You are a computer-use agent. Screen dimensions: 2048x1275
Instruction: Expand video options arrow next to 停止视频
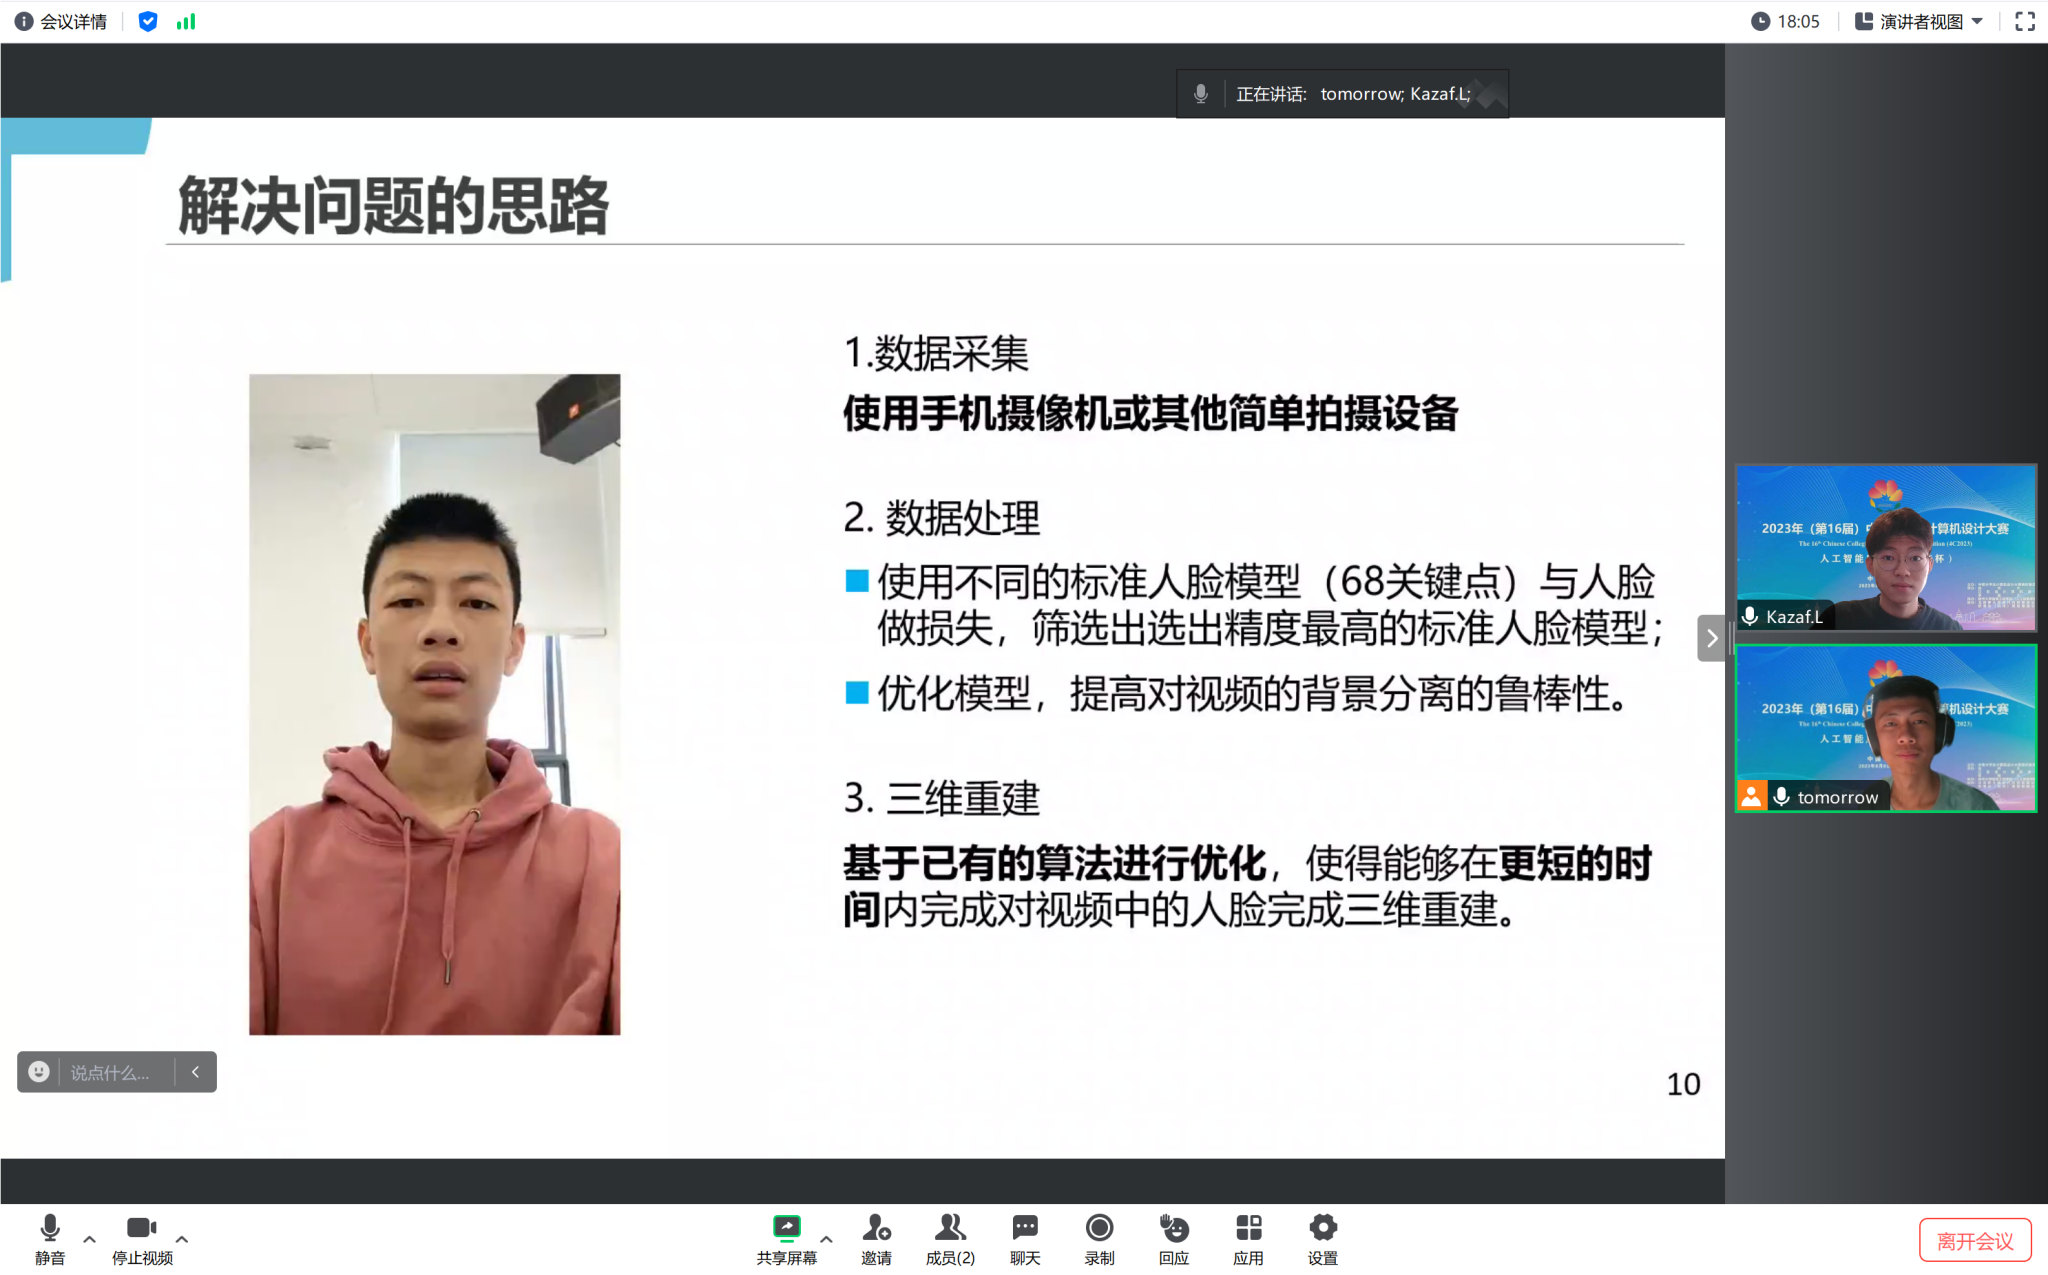click(x=182, y=1239)
